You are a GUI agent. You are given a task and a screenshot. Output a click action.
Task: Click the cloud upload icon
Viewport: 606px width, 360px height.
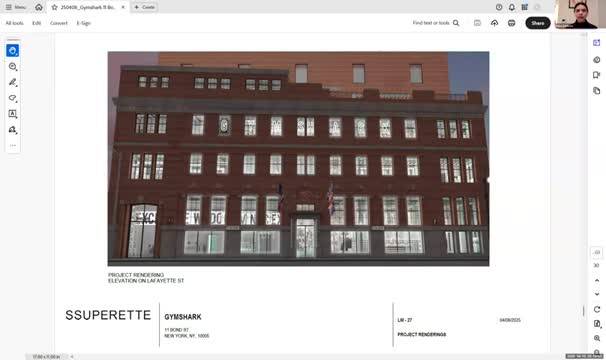[x=494, y=23]
